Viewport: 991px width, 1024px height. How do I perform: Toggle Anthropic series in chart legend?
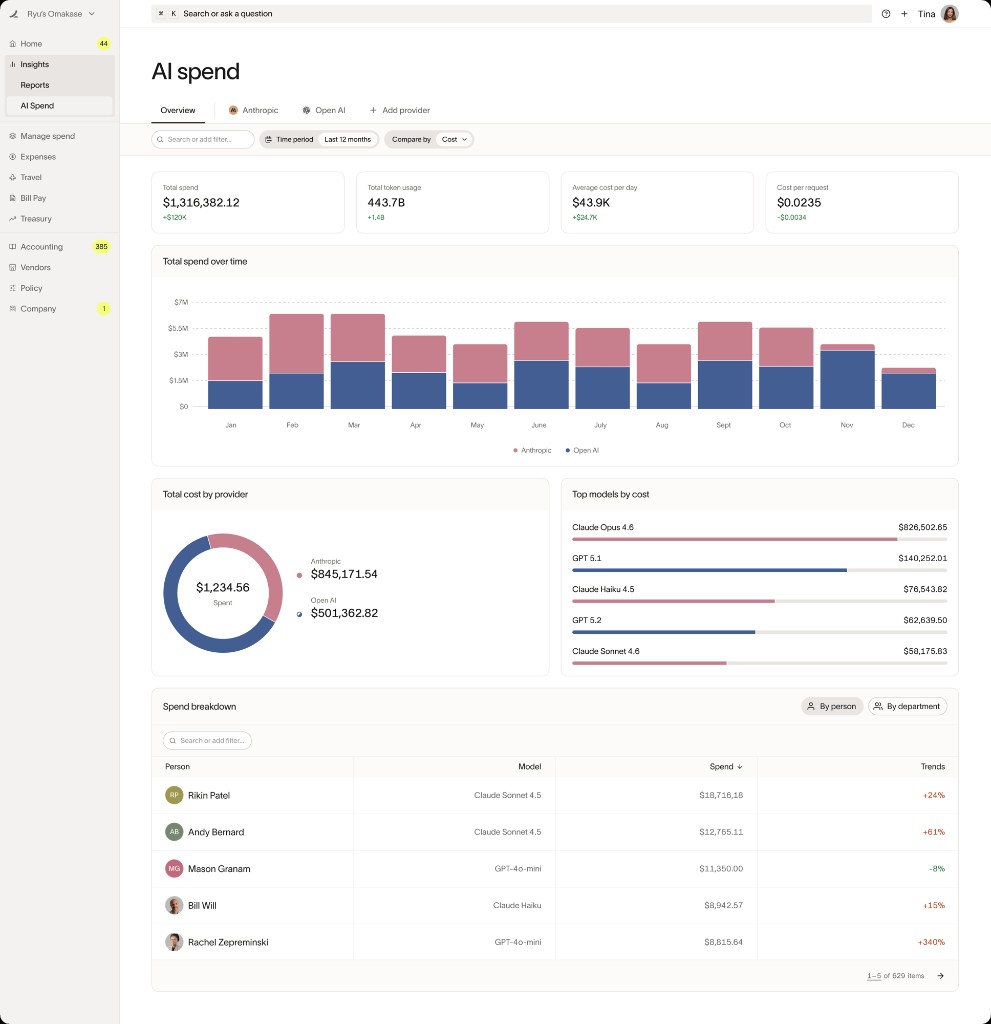[532, 451]
